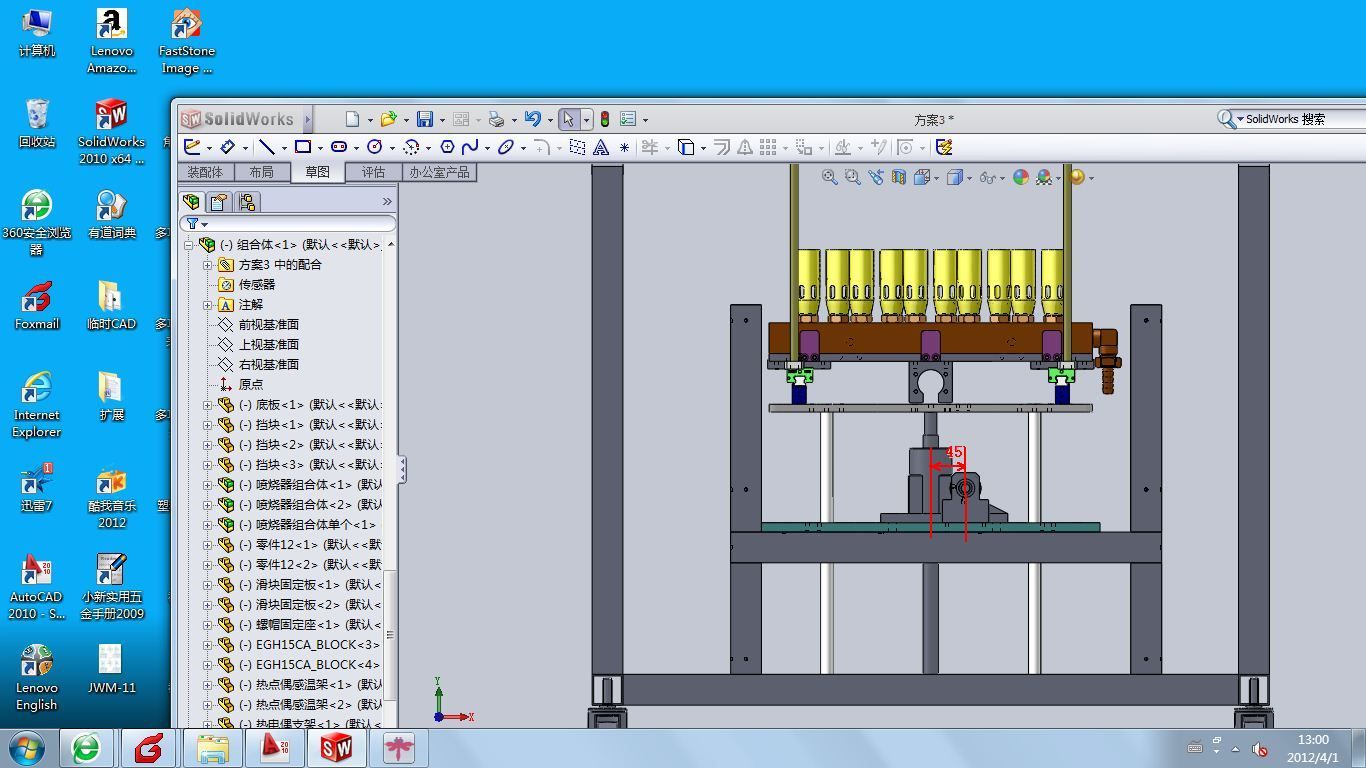Select the Line sketch tool

click(x=266, y=147)
